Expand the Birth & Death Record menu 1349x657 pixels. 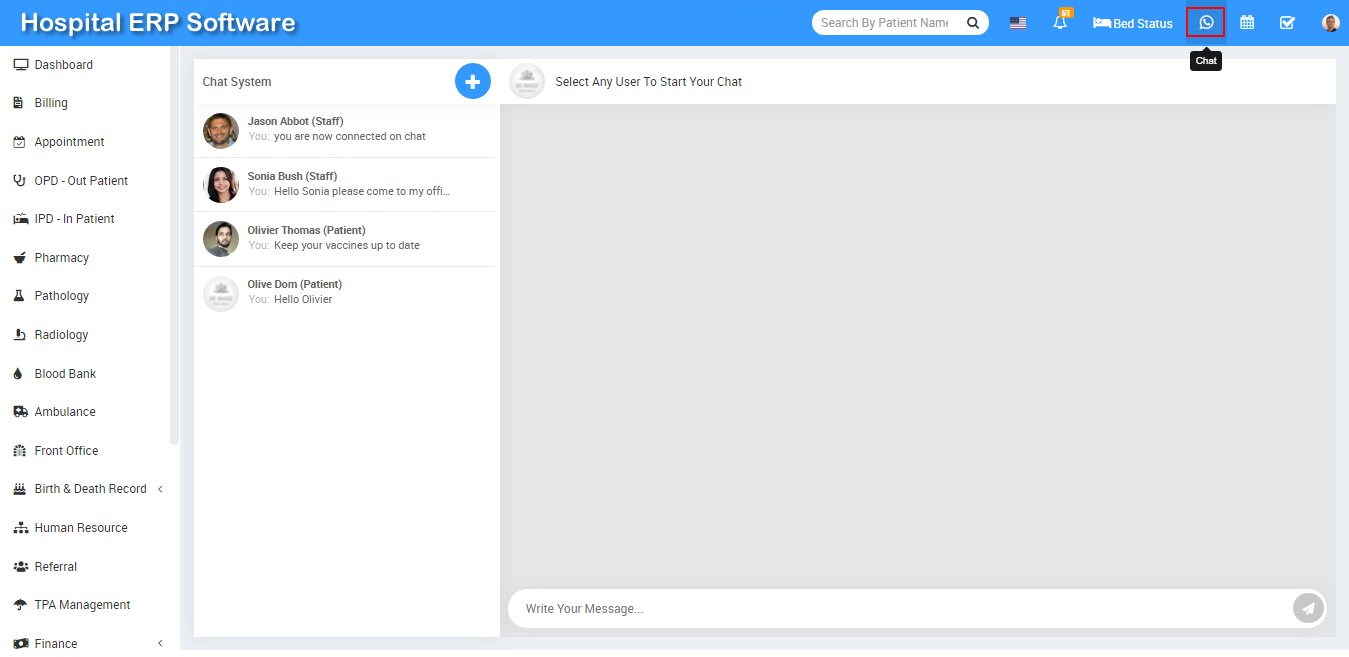point(90,489)
